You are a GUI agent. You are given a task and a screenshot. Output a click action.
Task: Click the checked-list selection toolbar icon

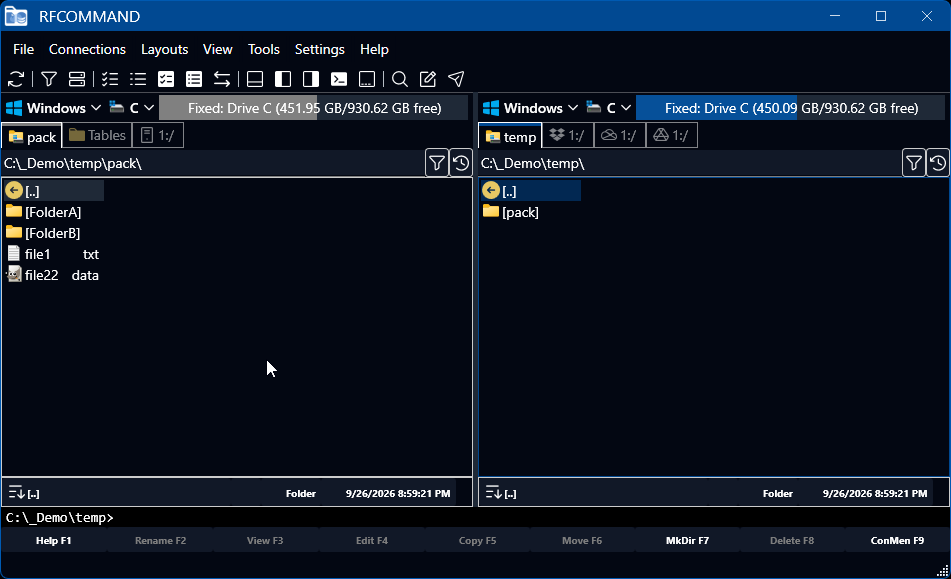(x=110, y=79)
